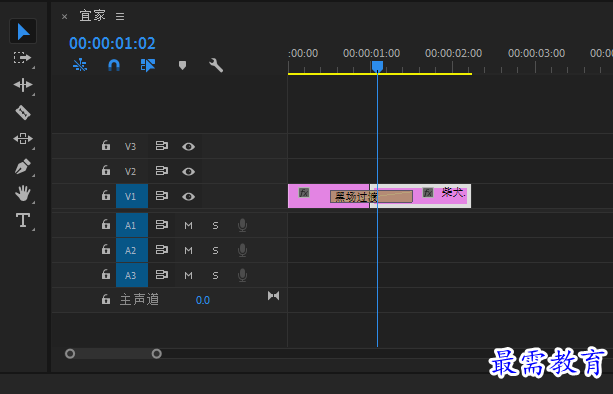Hide track V3 output eye
This screenshot has height=394, width=613.
(x=188, y=147)
